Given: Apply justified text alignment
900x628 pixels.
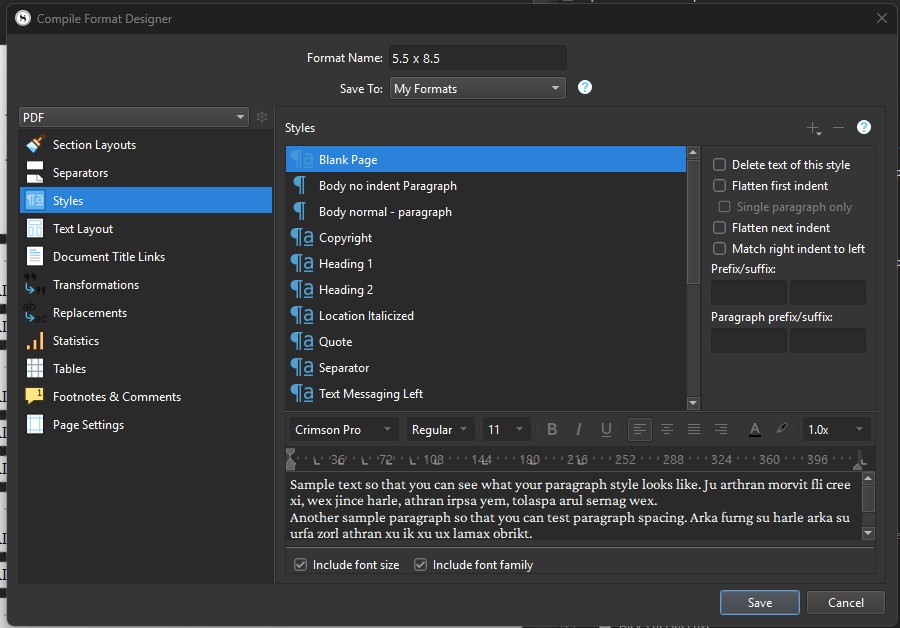Looking at the screenshot, I should (694, 429).
